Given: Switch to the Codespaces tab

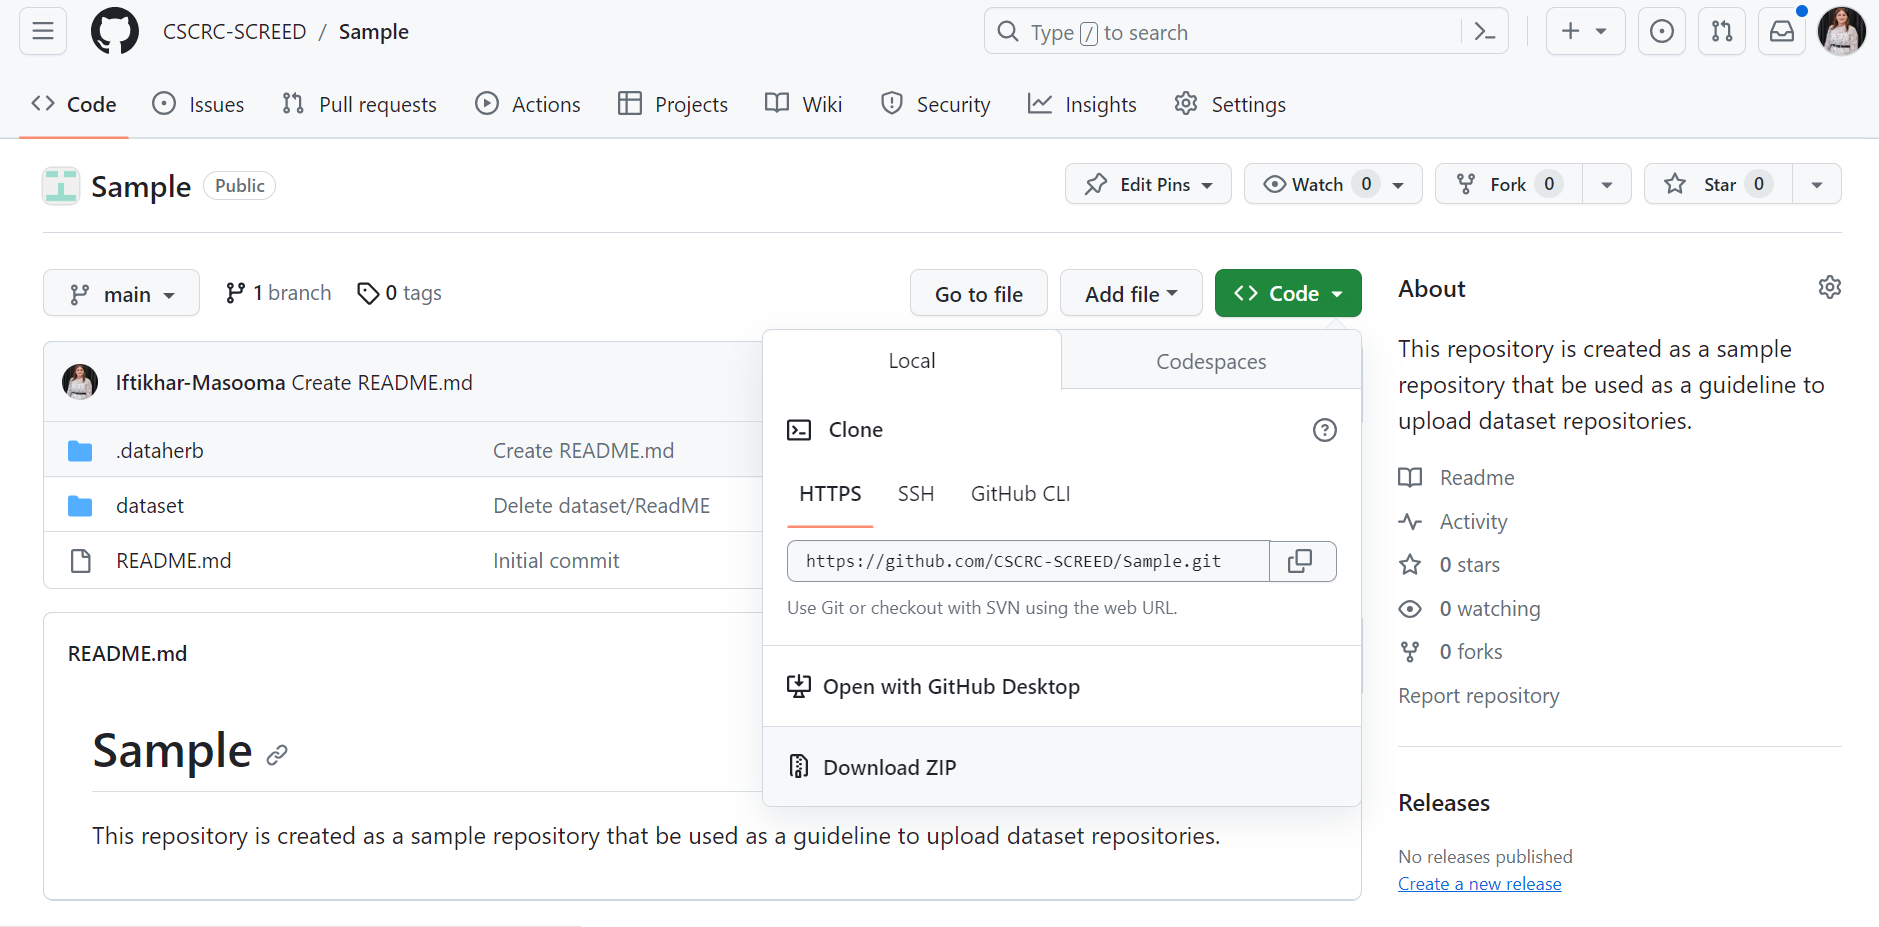Looking at the screenshot, I should 1210,361.
